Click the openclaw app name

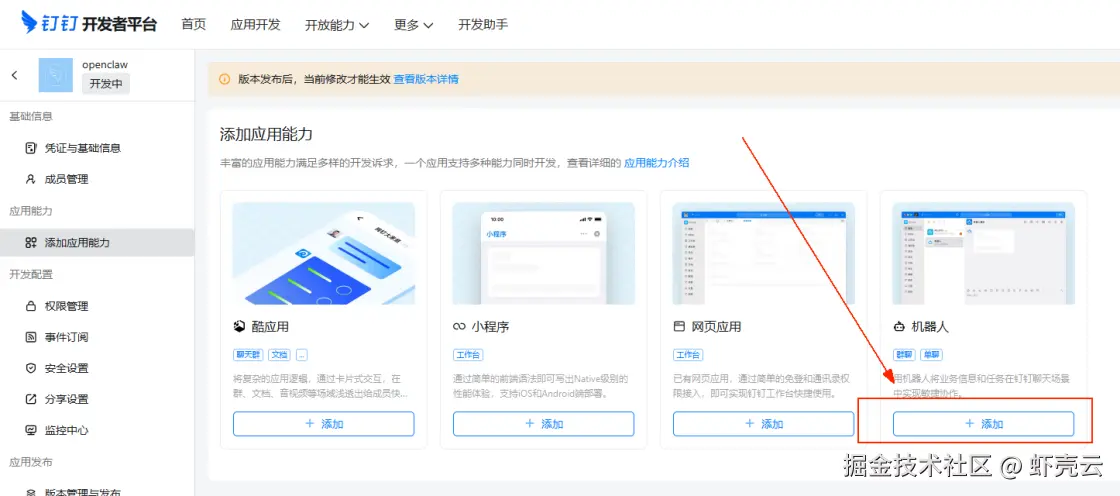click(x=105, y=64)
